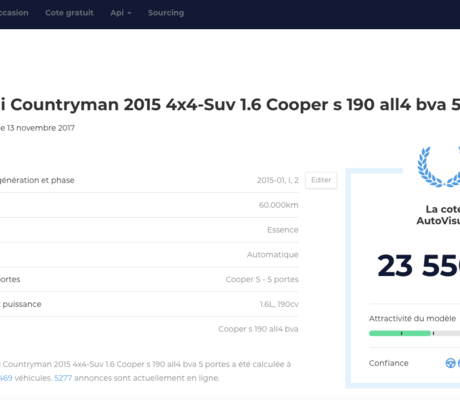Screen dimensions: 460x400
Task: Select the gearbox value Automatique
Action: coord(273,255)
